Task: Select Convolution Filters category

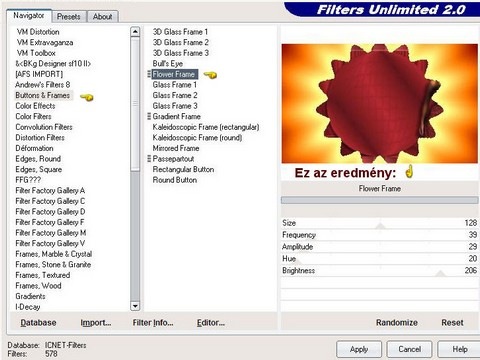Action: pyautogui.click(x=44, y=127)
